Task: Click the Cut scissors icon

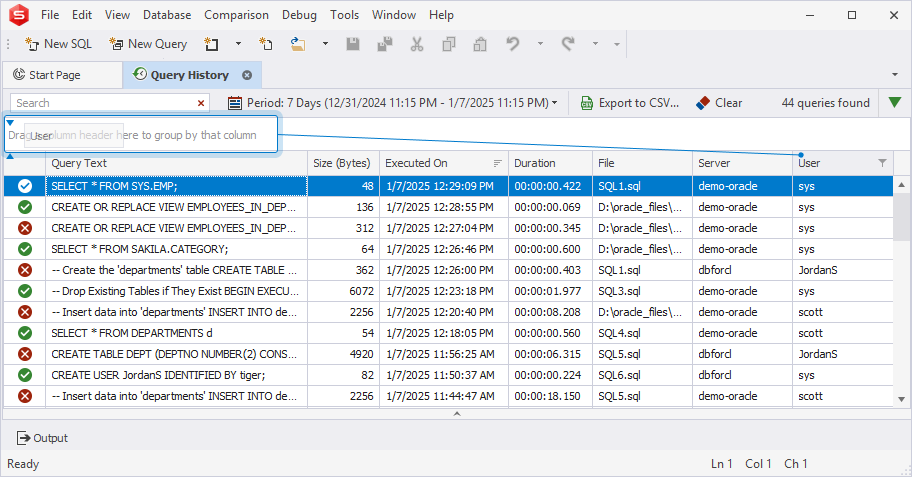Action: pos(416,44)
